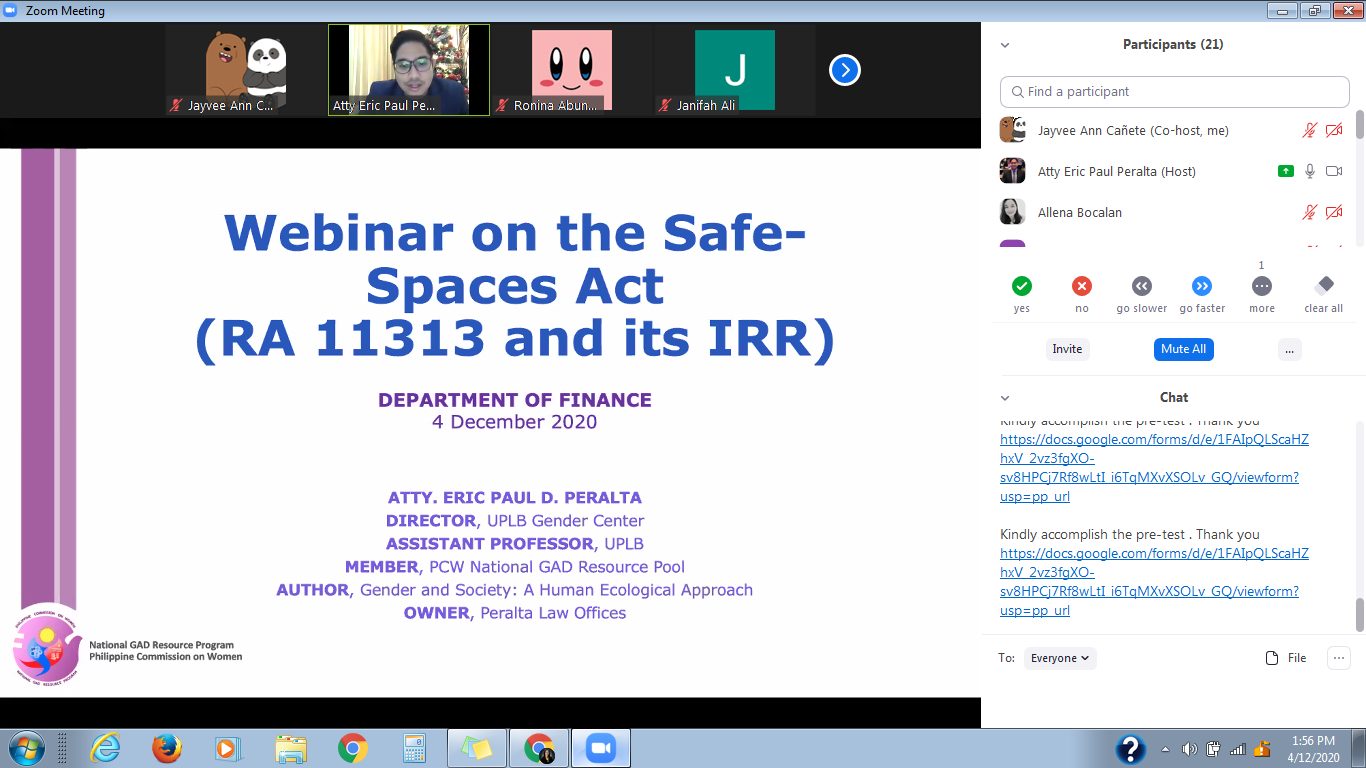Open Windows Explorer folder taskbar icon

click(291, 749)
